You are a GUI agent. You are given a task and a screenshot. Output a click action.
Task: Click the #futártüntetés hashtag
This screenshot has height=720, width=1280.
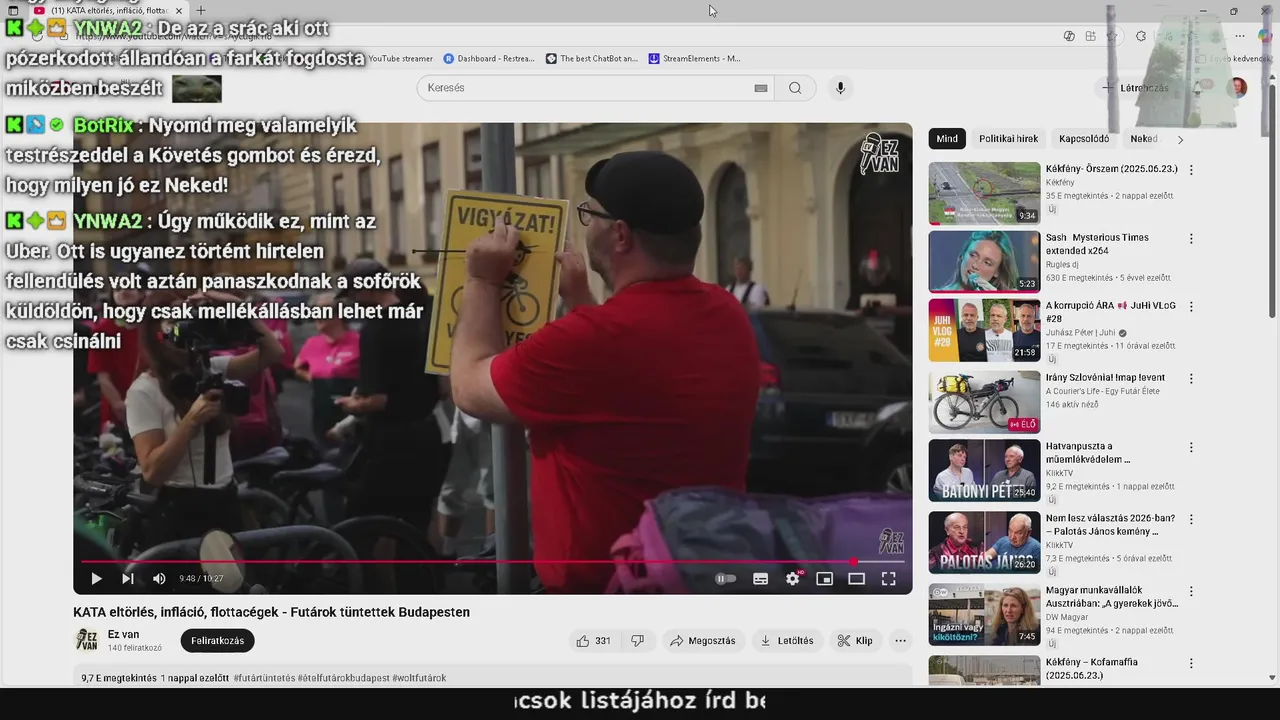click(x=264, y=678)
